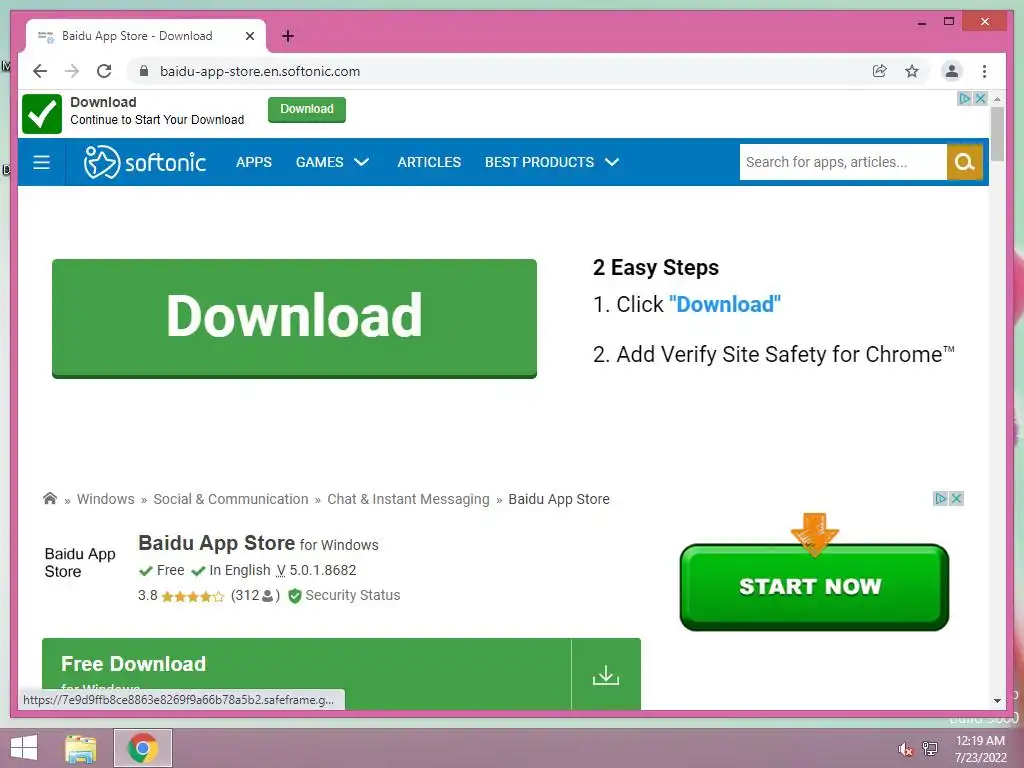
Task: Open the Windows breadcrumb link
Action: (106, 499)
